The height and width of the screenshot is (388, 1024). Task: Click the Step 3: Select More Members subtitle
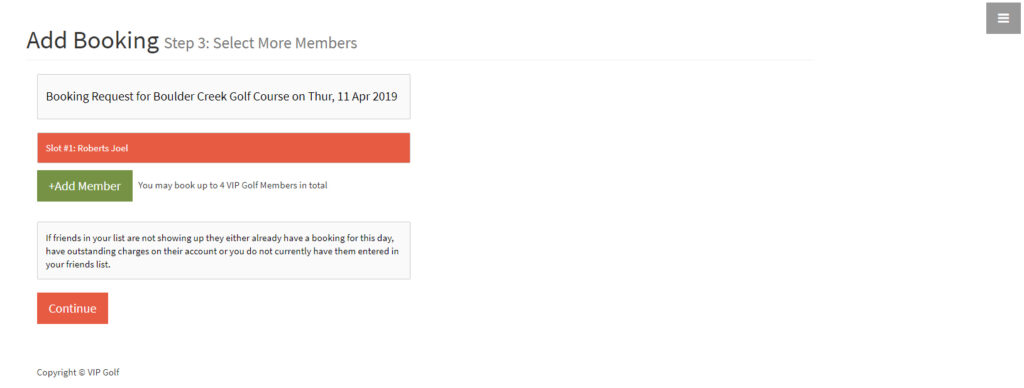pos(261,44)
